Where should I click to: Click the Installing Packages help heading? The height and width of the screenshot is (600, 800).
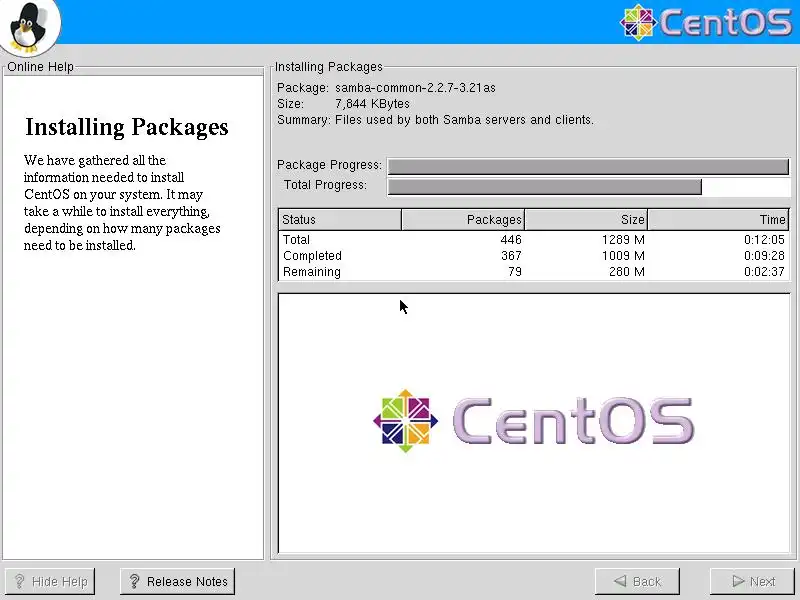tap(127, 128)
